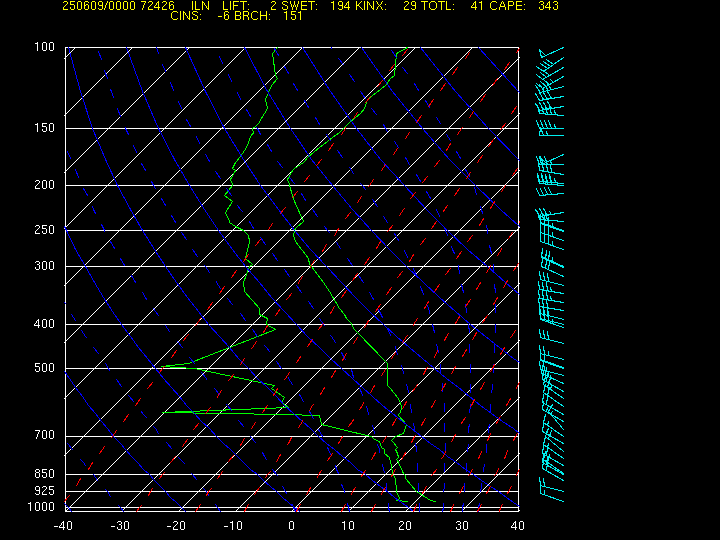This screenshot has height=540, width=720.
Task: Click the 300 pressure level label
Action: click(45, 266)
